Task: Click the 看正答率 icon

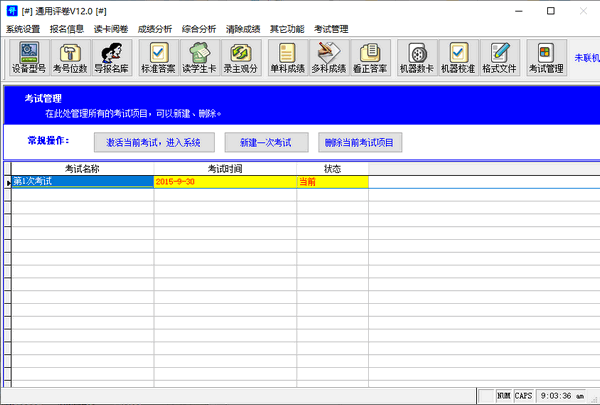Action: [370, 58]
